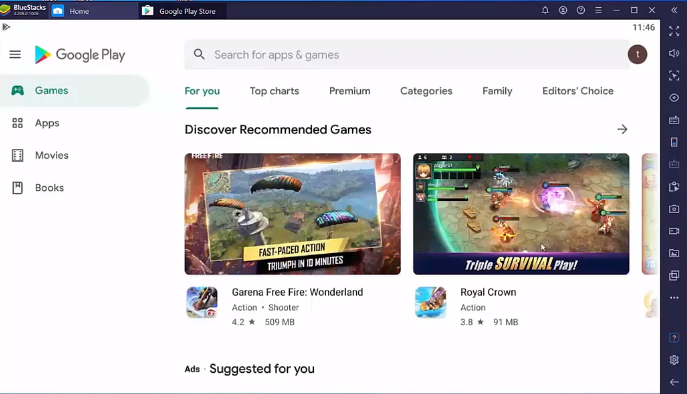
Task: Open the Editors' Choice tab
Action: coord(577,91)
